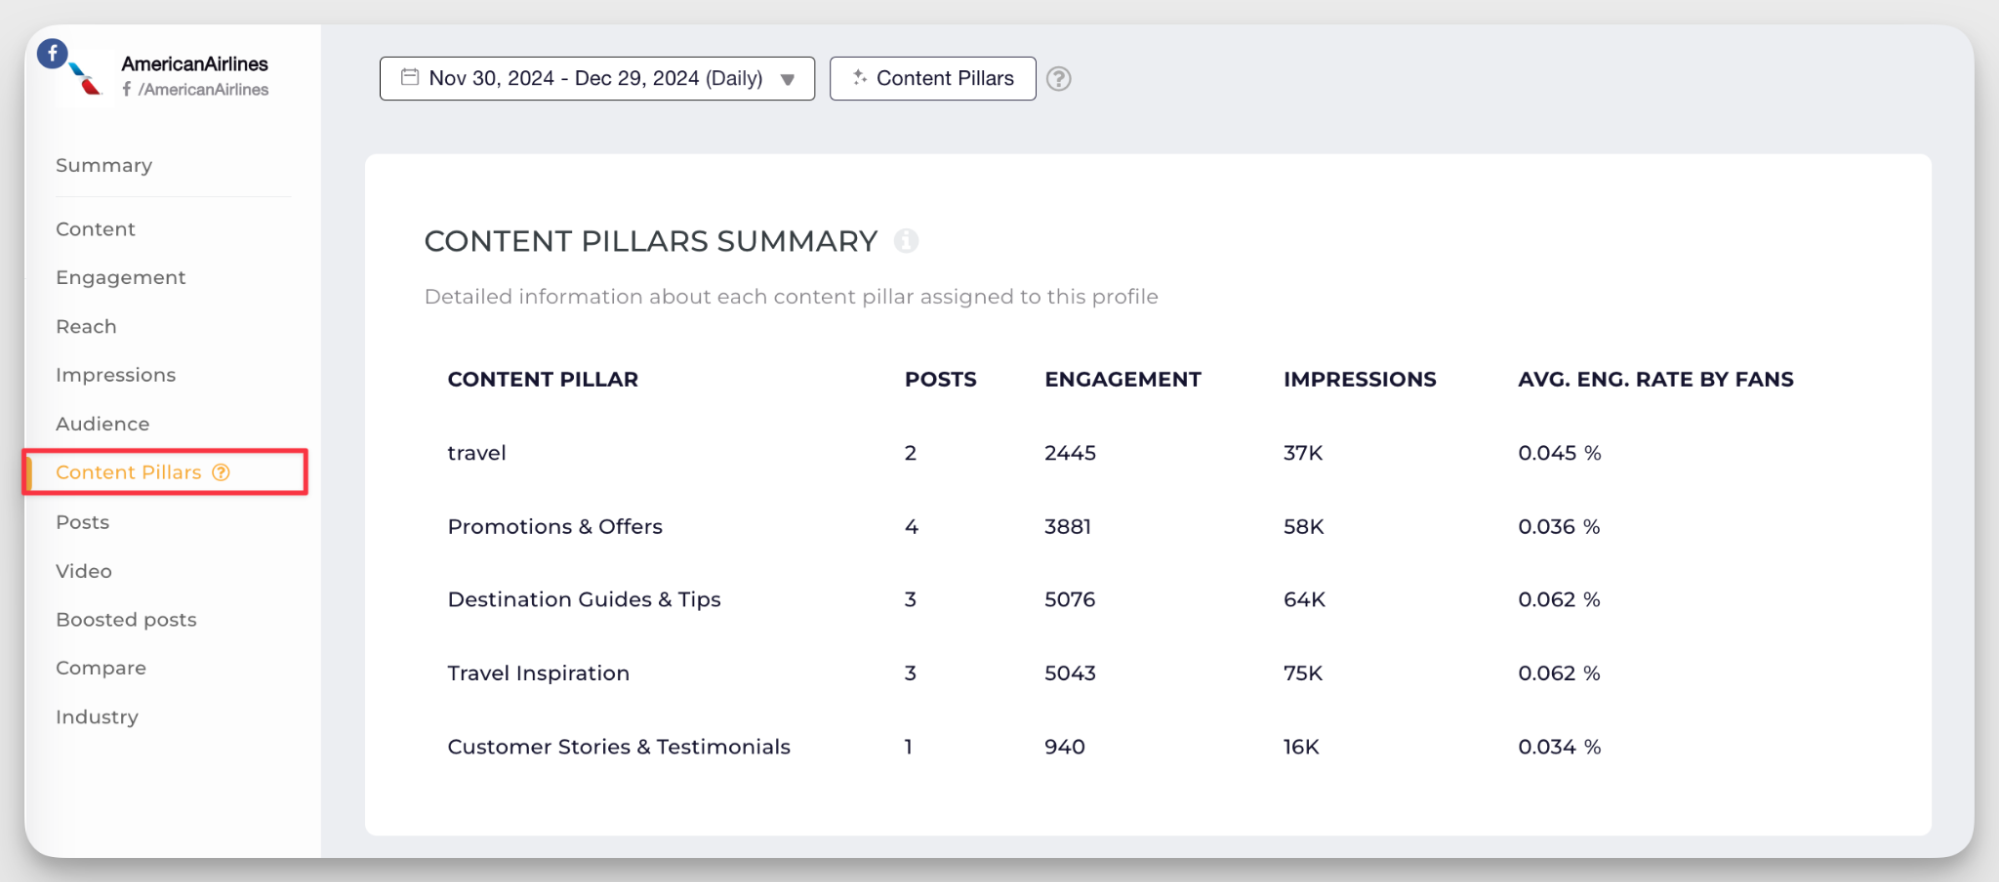Click impressions value 37K
1999x883 pixels.
click(1303, 453)
